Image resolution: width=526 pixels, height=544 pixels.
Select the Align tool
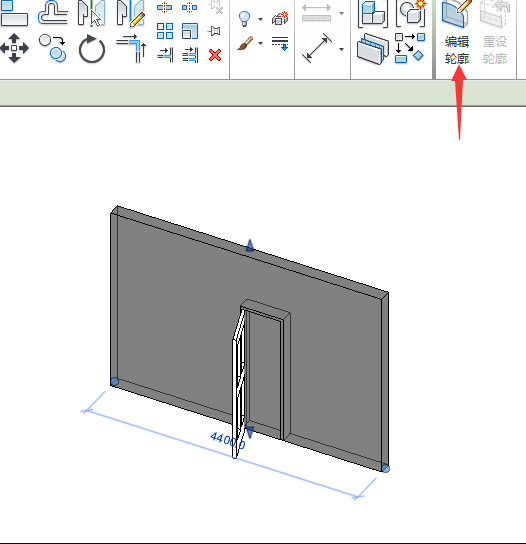(14, 13)
